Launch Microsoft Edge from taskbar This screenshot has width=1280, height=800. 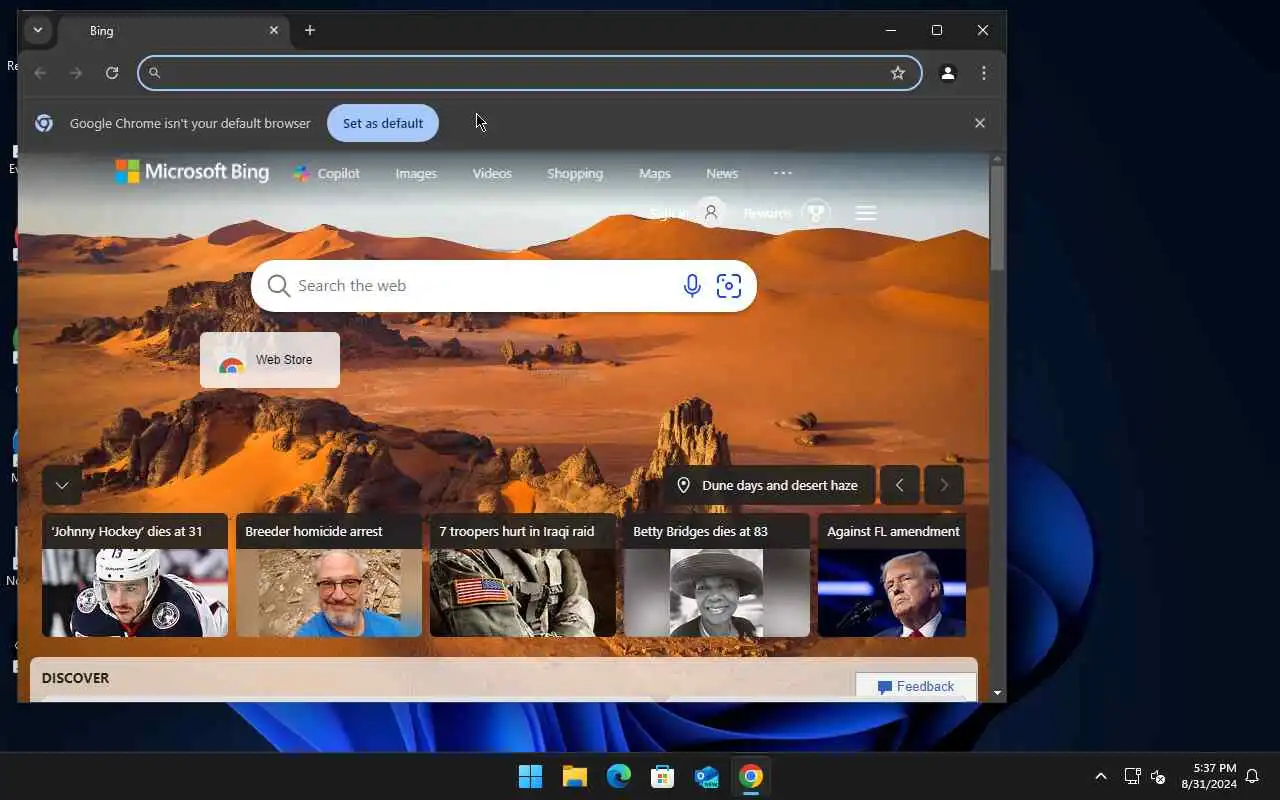pyautogui.click(x=618, y=776)
